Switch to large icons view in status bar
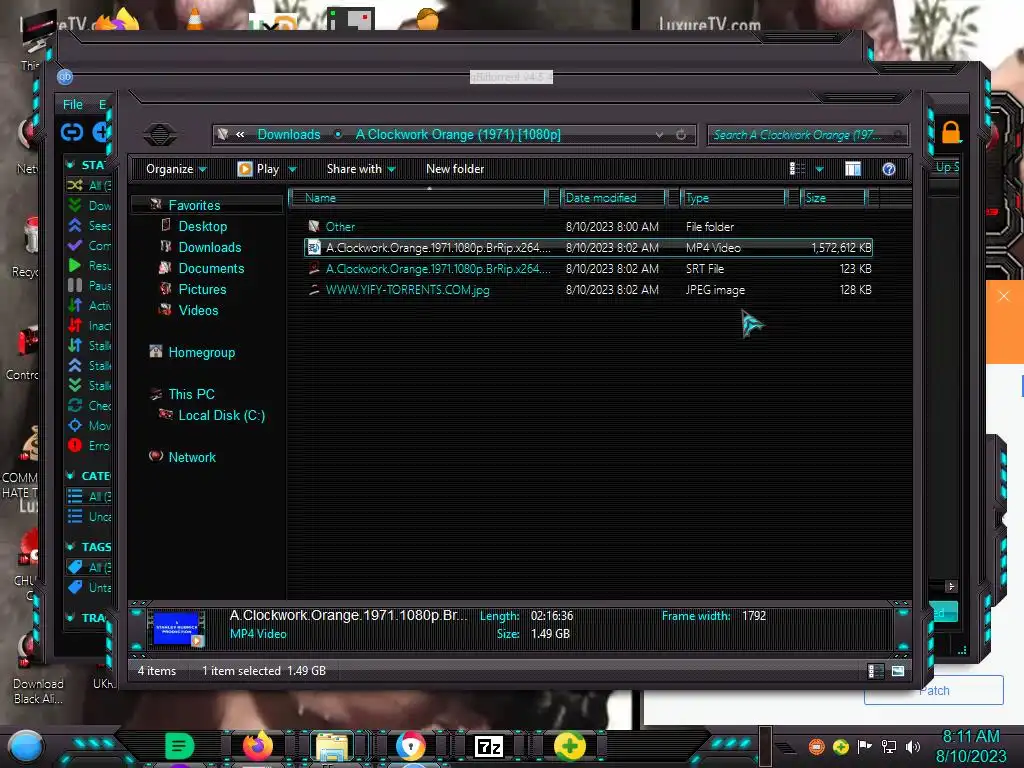Image resolution: width=1024 pixels, height=768 pixels. click(898, 671)
